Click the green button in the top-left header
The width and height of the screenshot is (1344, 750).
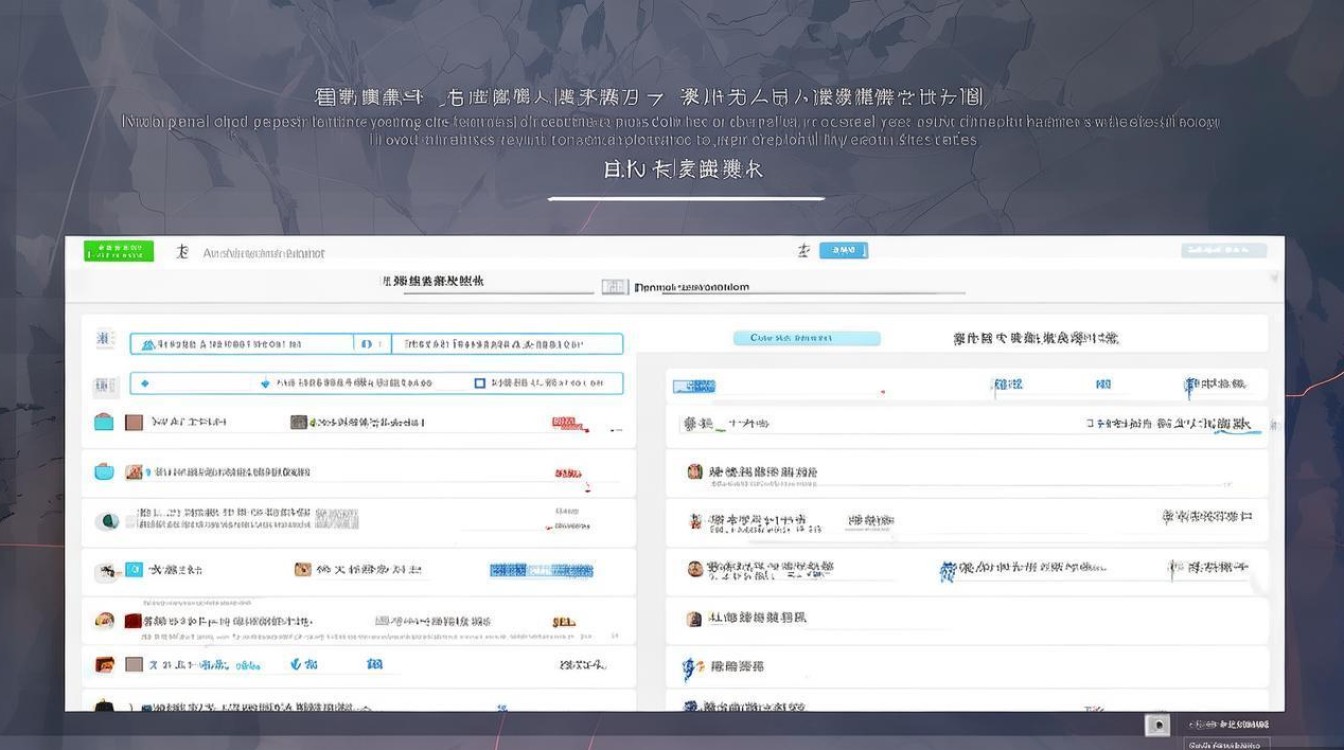(119, 251)
